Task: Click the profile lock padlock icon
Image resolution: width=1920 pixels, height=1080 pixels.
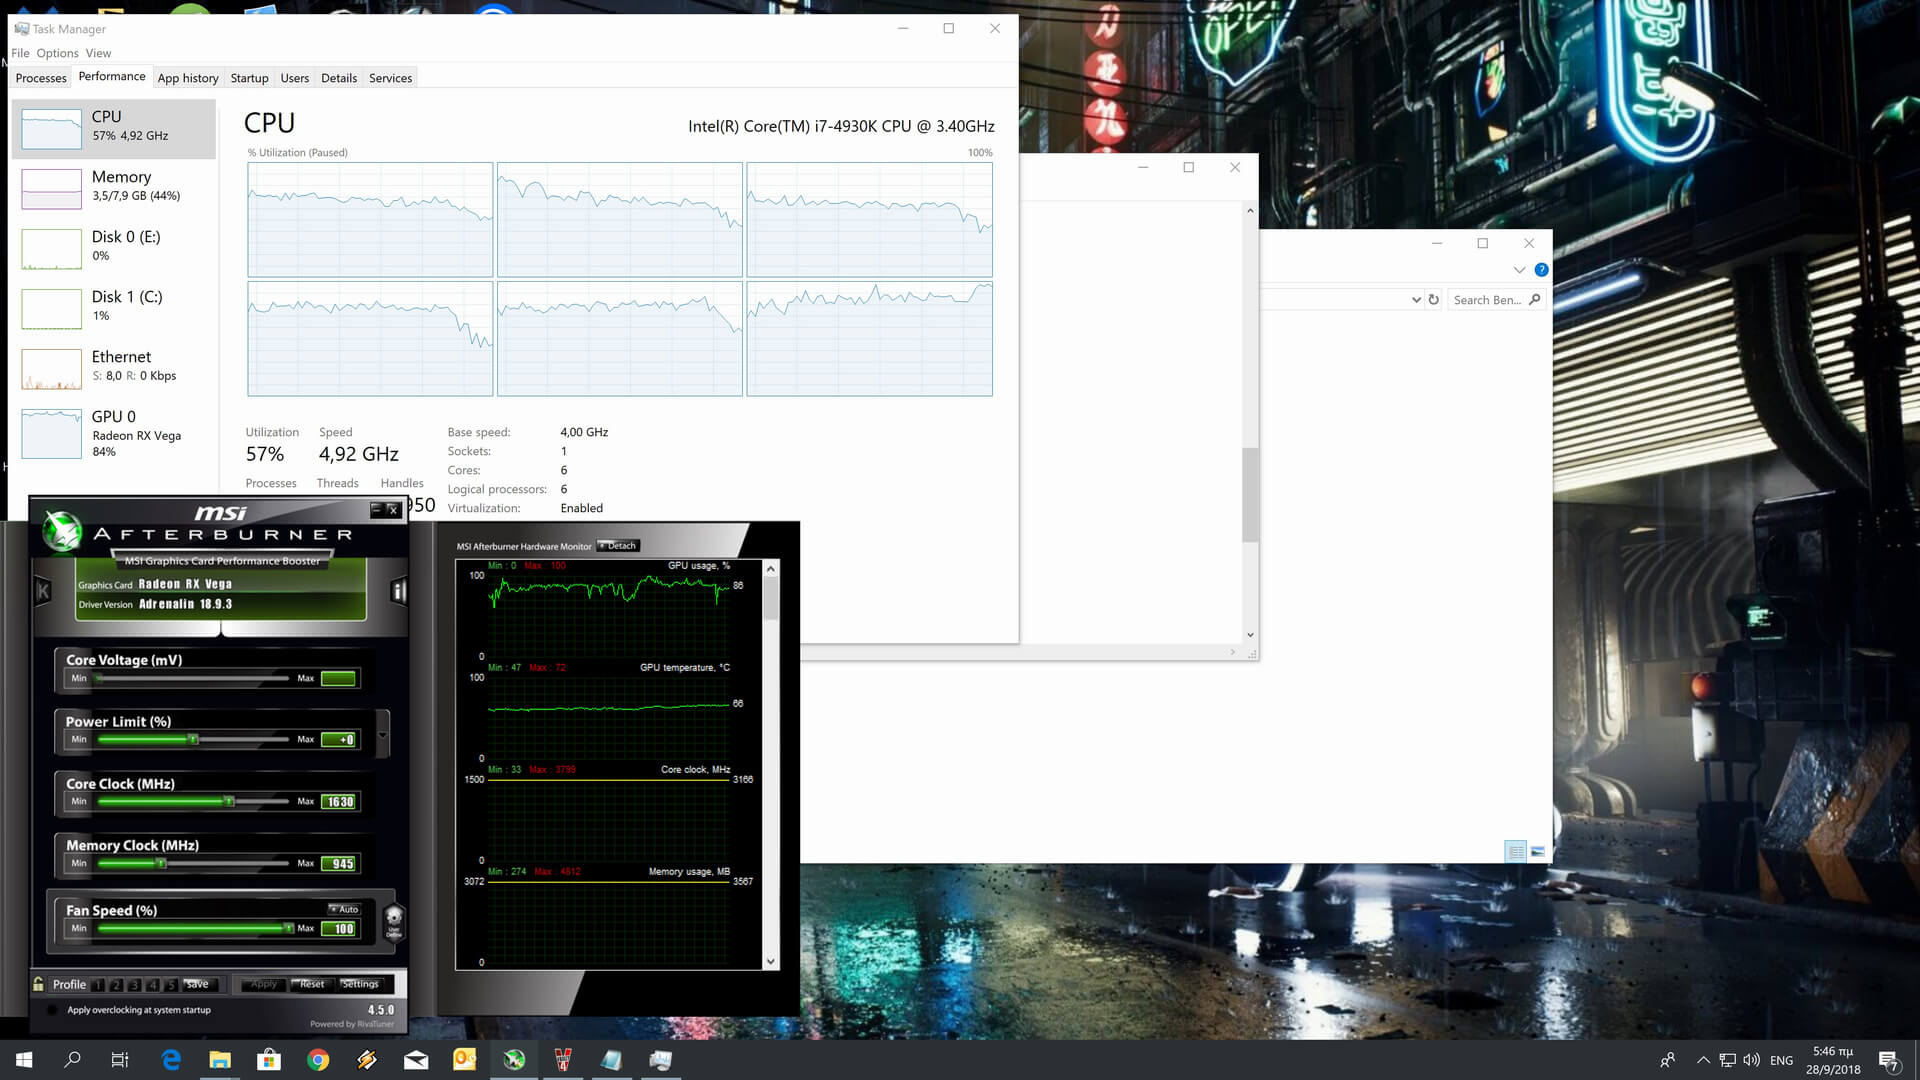Action: click(38, 984)
